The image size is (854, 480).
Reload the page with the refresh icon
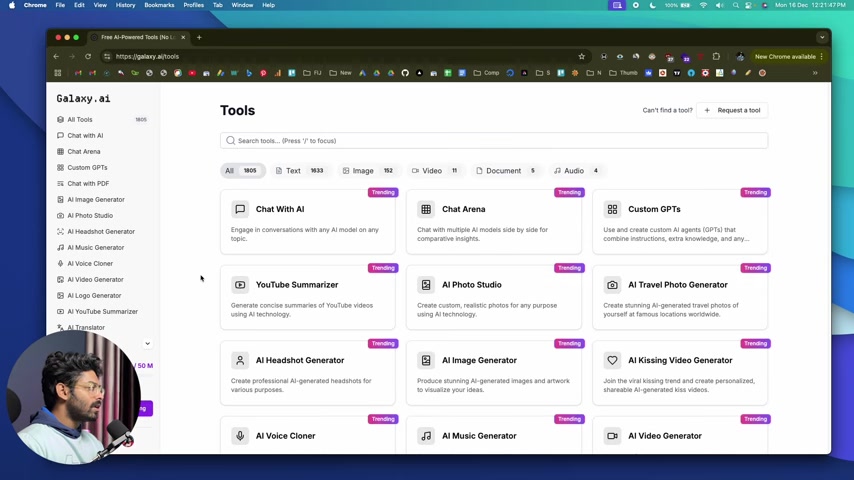click(x=88, y=56)
